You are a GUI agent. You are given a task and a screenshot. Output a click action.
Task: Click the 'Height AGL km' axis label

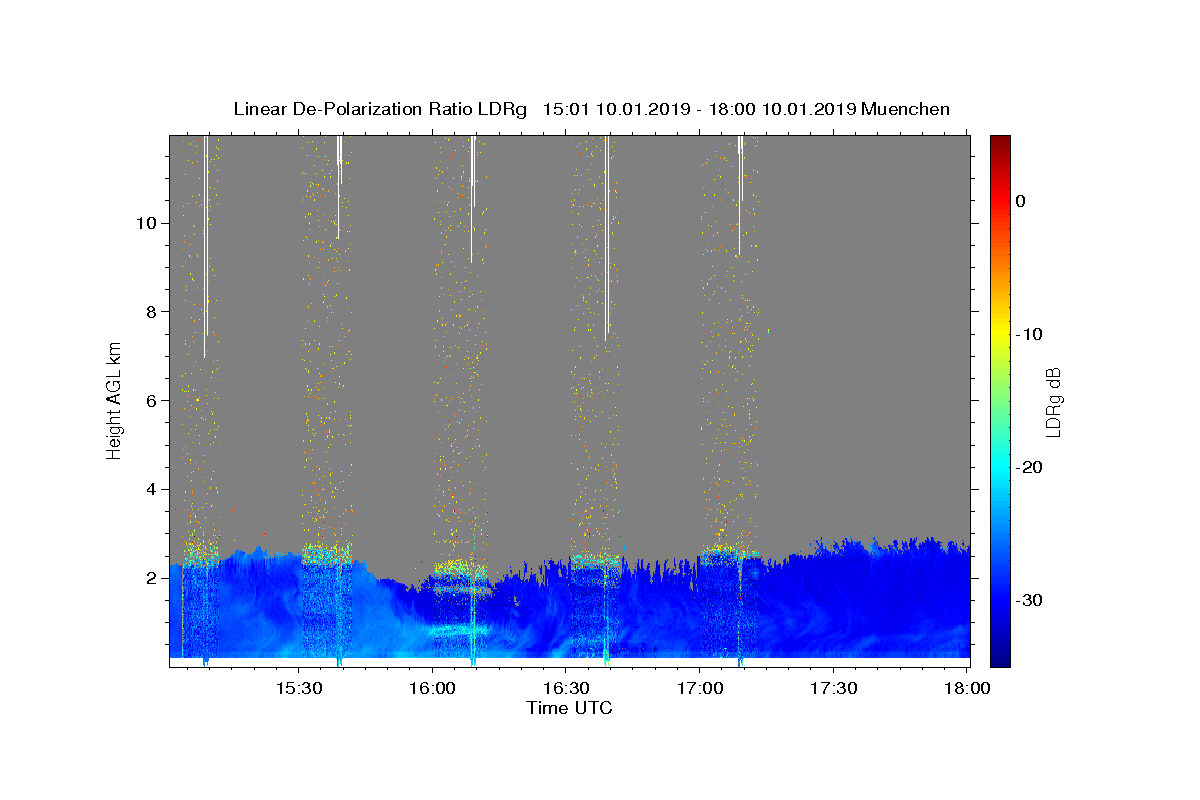(x=115, y=399)
